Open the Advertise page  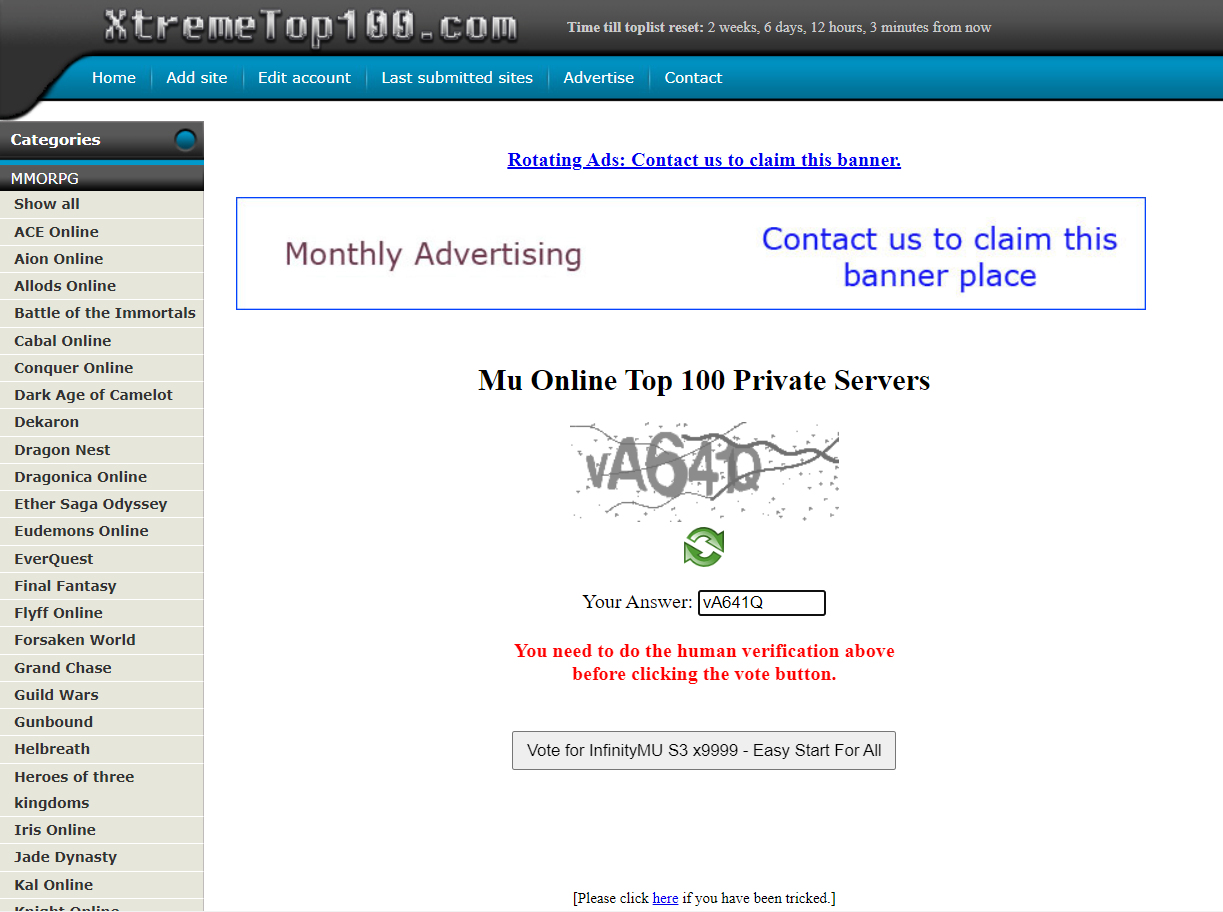(599, 78)
